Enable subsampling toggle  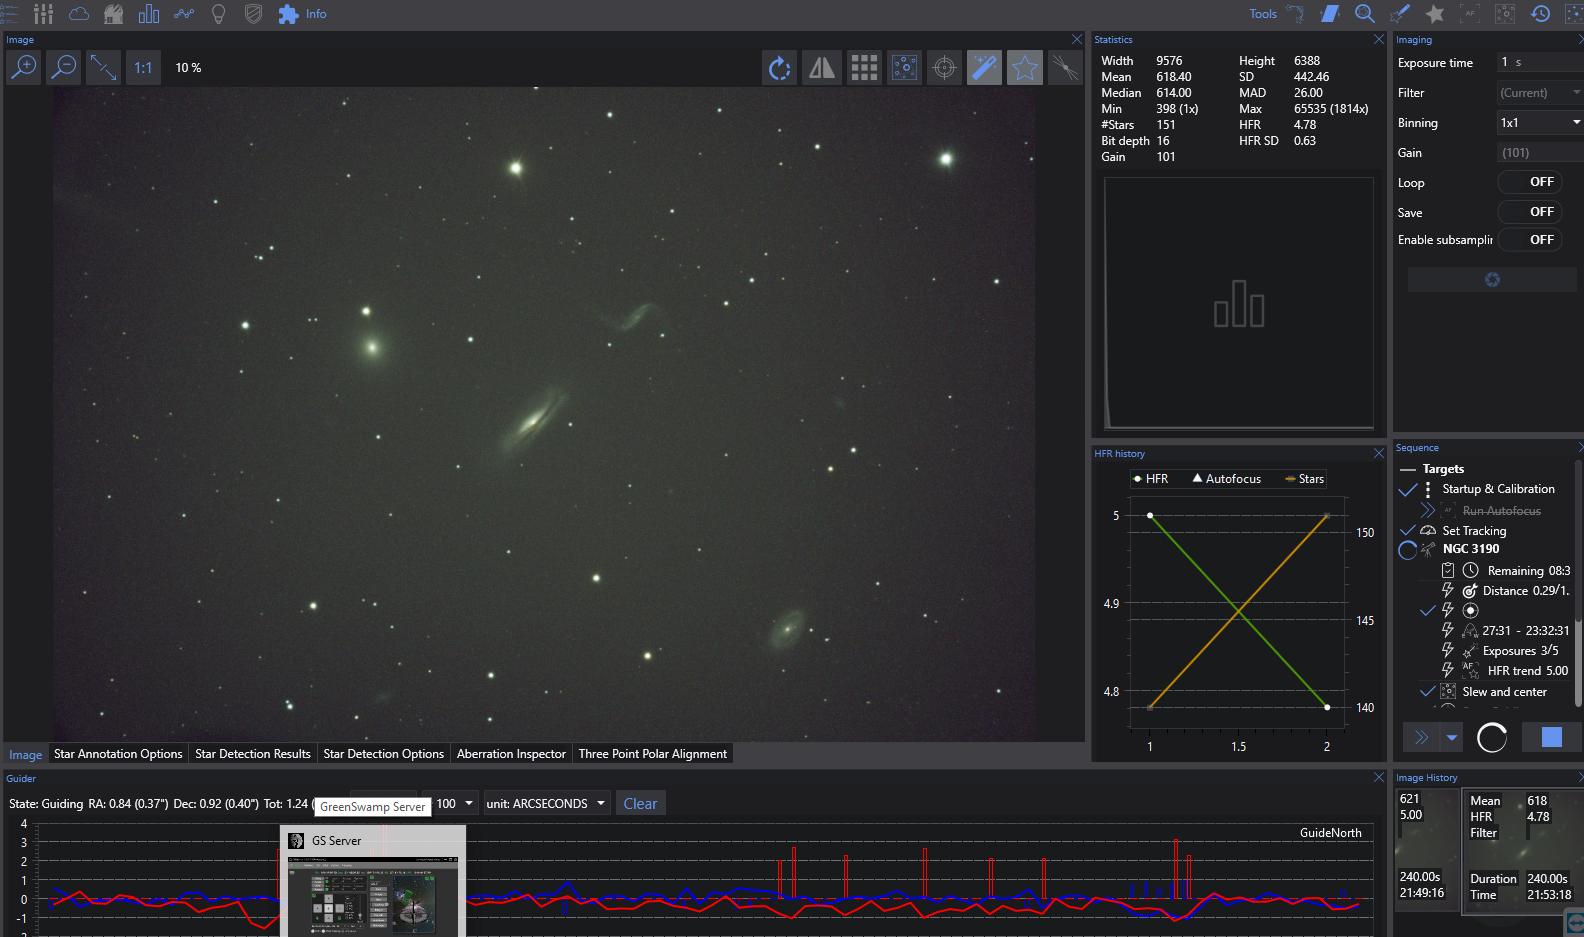tap(1530, 240)
